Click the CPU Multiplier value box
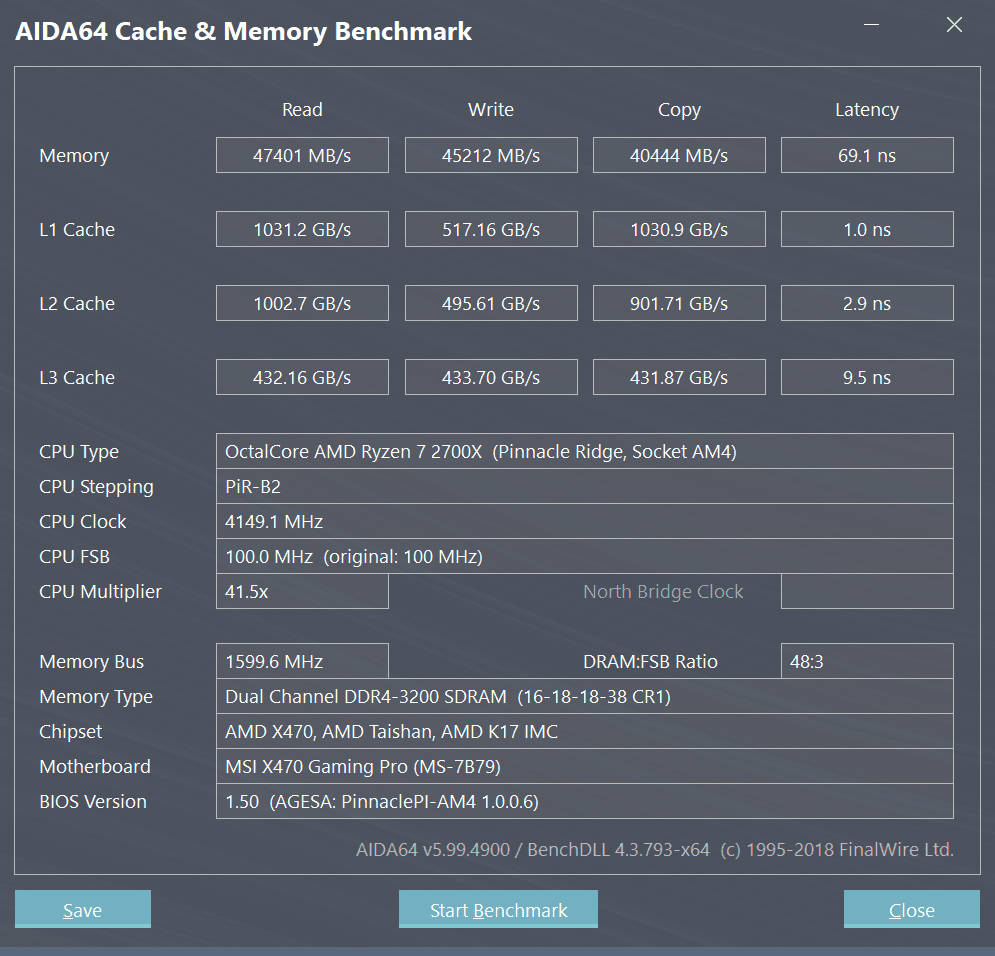Image resolution: width=995 pixels, height=956 pixels. (x=302, y=592)
